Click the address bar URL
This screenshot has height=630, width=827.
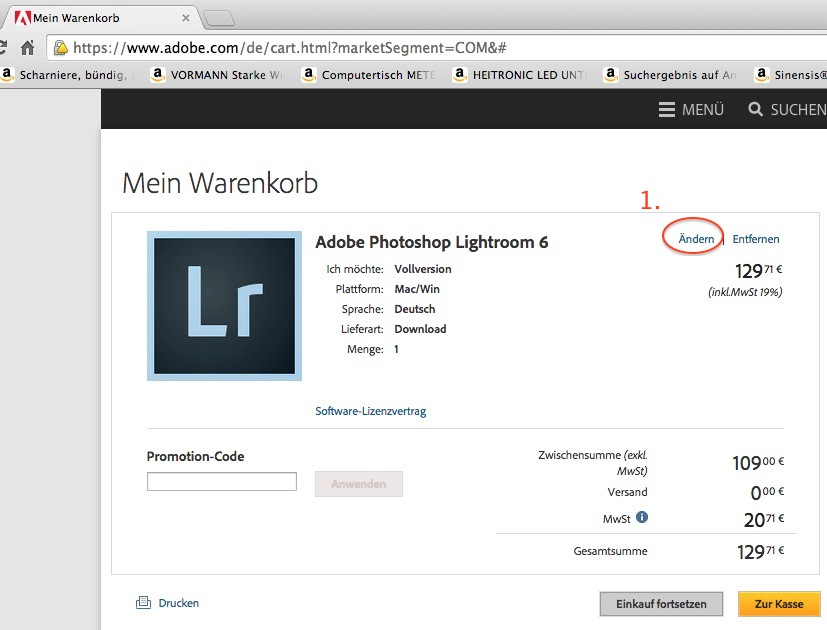[290, 48]
